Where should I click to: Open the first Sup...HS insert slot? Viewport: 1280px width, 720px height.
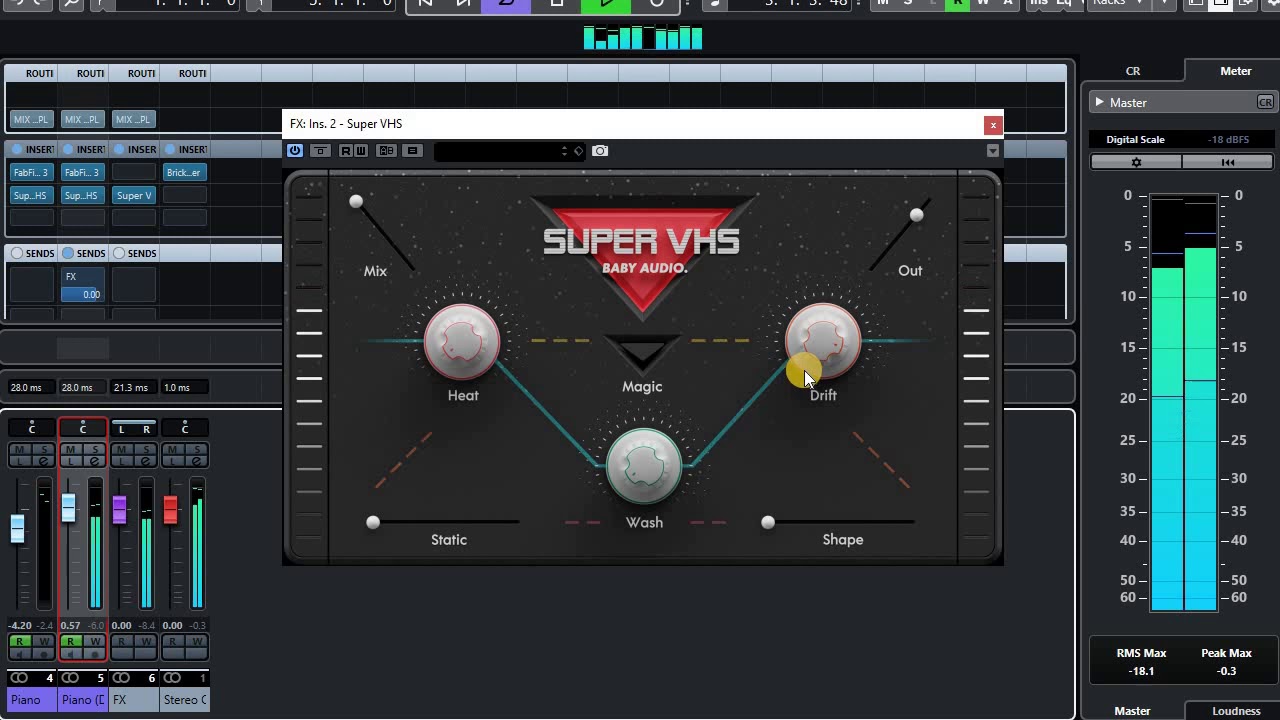pos(31,195)
